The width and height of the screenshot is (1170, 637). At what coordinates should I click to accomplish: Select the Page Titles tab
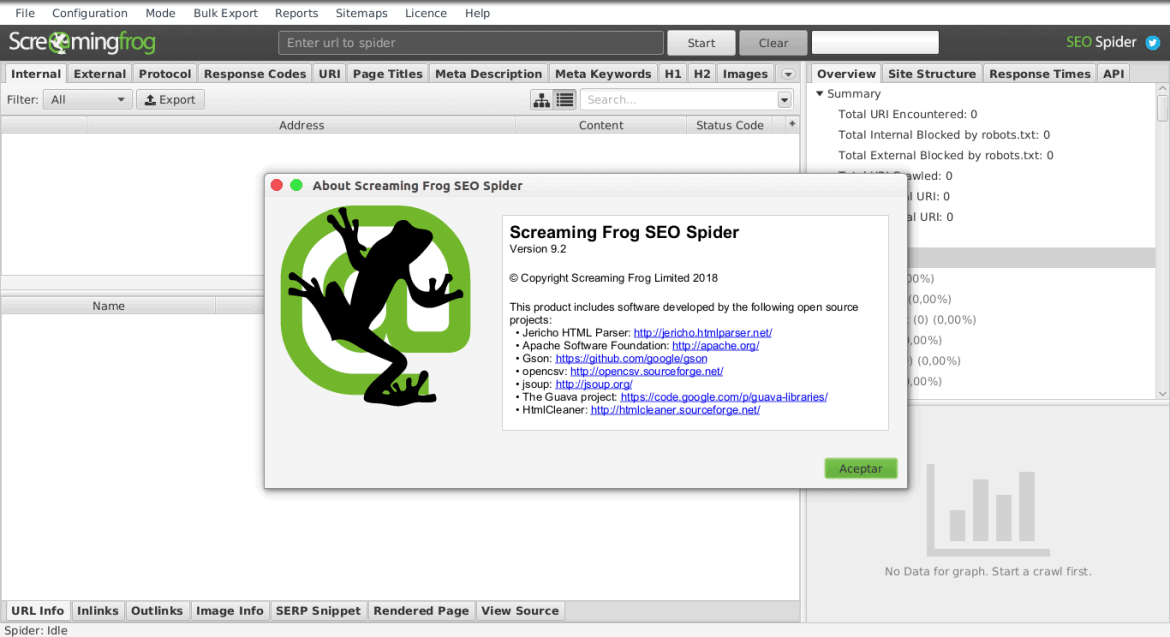click(387, 74)
